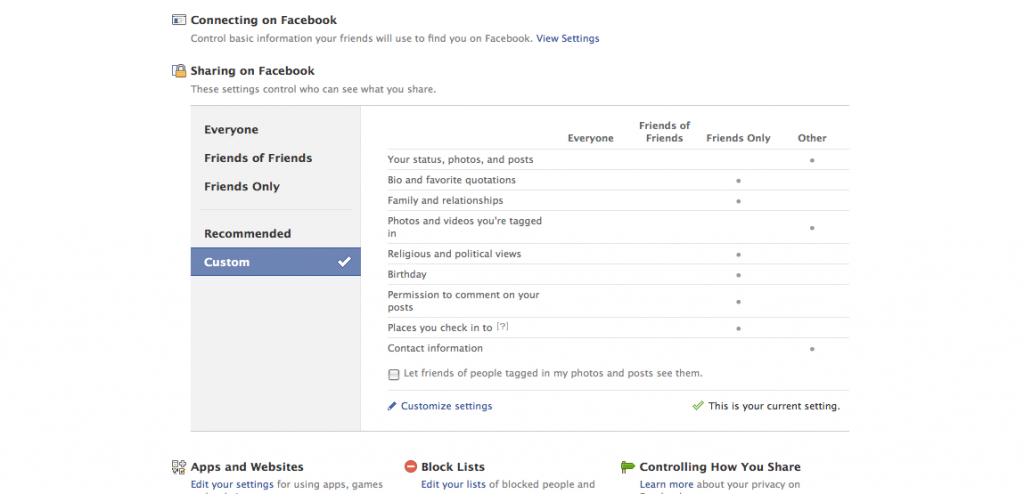Click the Sharing on Facebook heading
This screenshot has width=1024, height=494.
point(253,71)
